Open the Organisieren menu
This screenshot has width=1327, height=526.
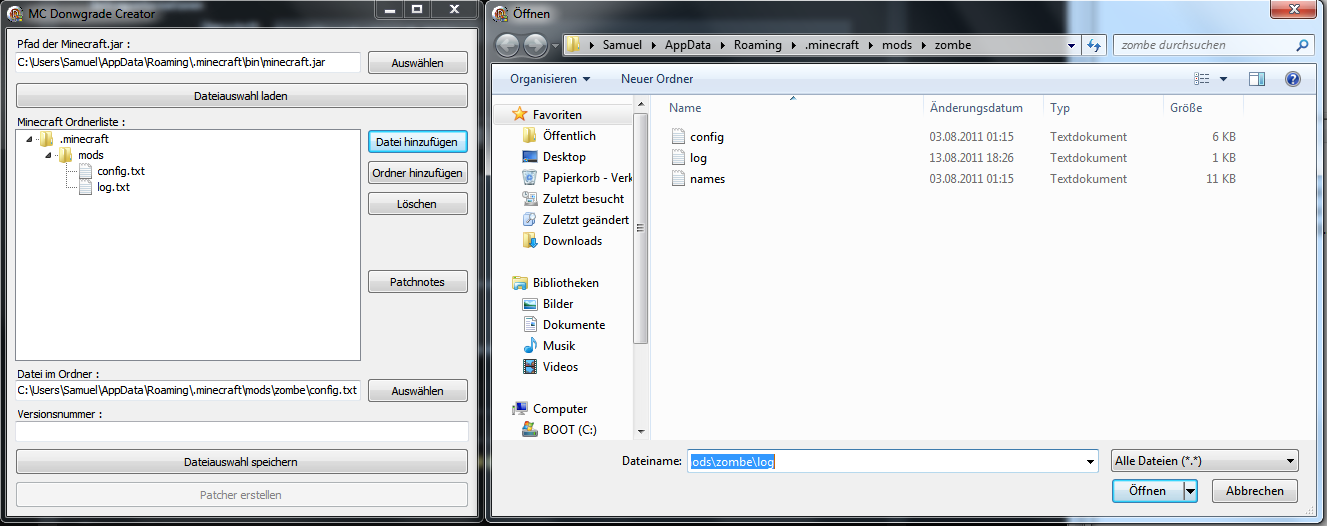pos(549,79)
